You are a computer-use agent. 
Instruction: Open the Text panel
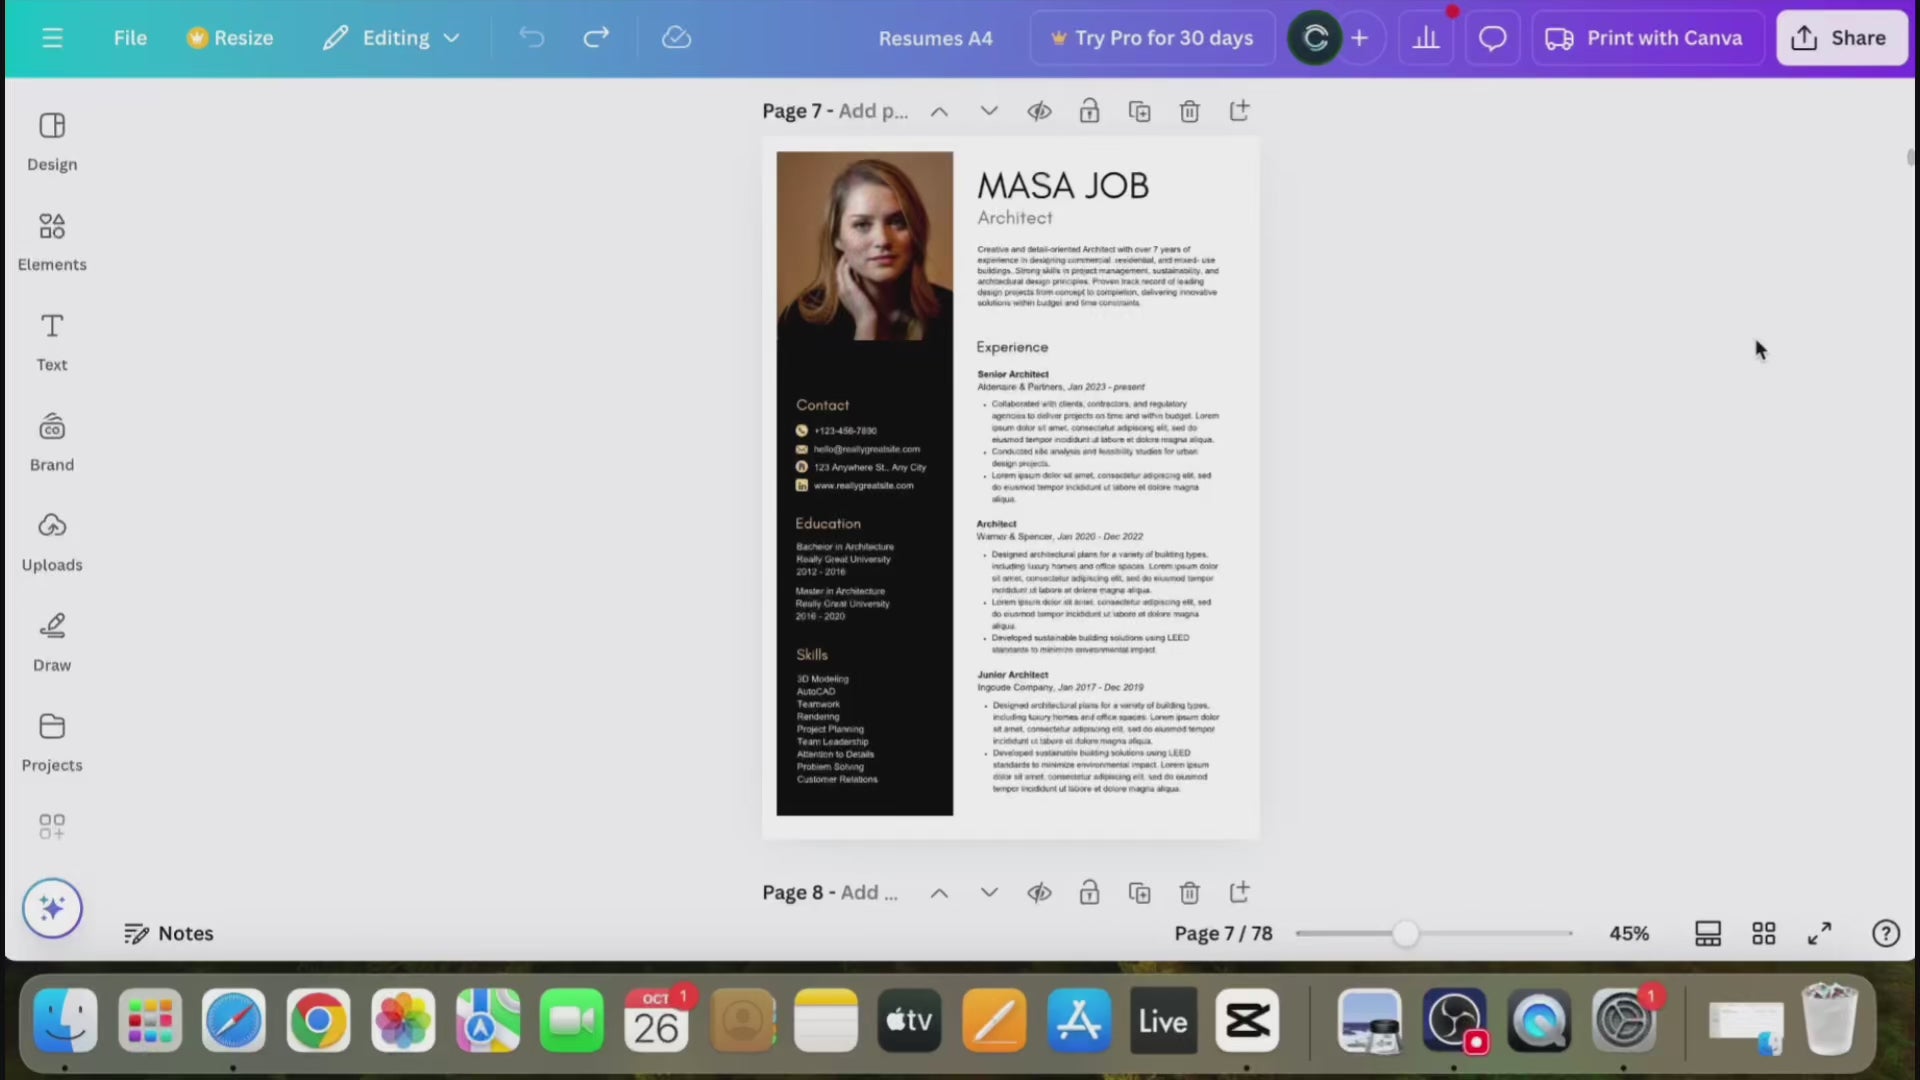click(52, 342)
